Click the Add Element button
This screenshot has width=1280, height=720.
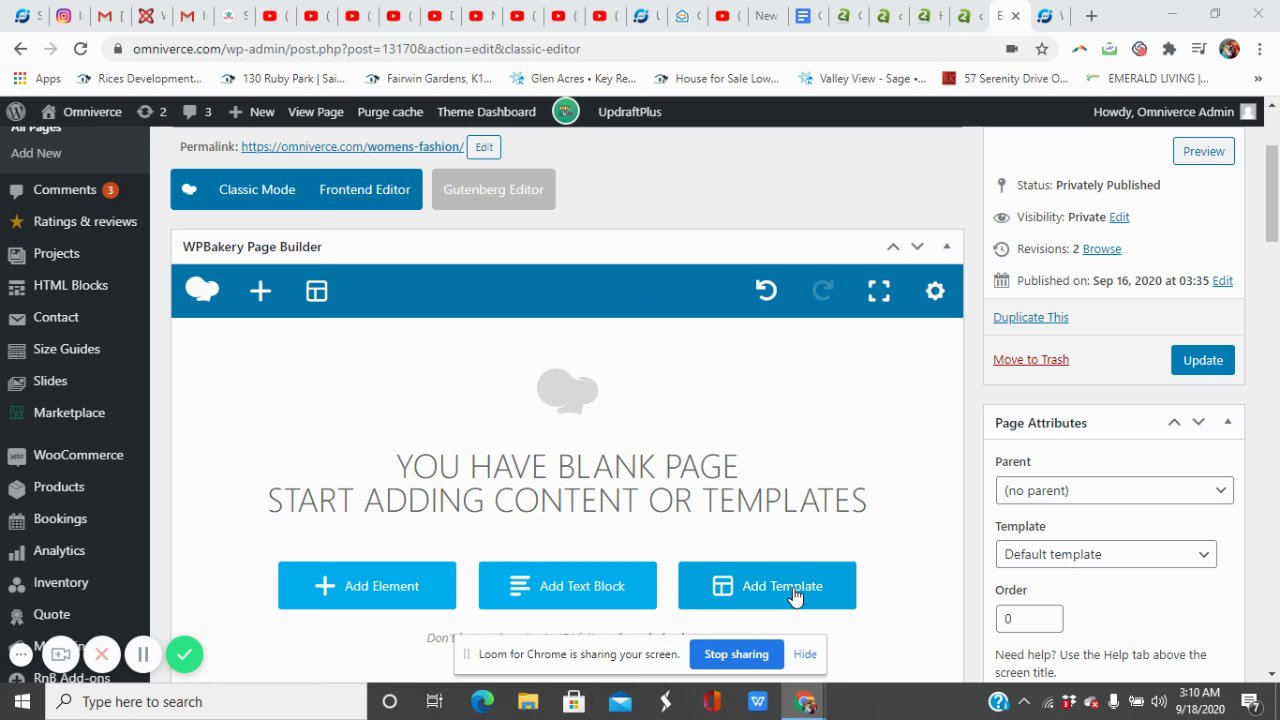(367, 586)
